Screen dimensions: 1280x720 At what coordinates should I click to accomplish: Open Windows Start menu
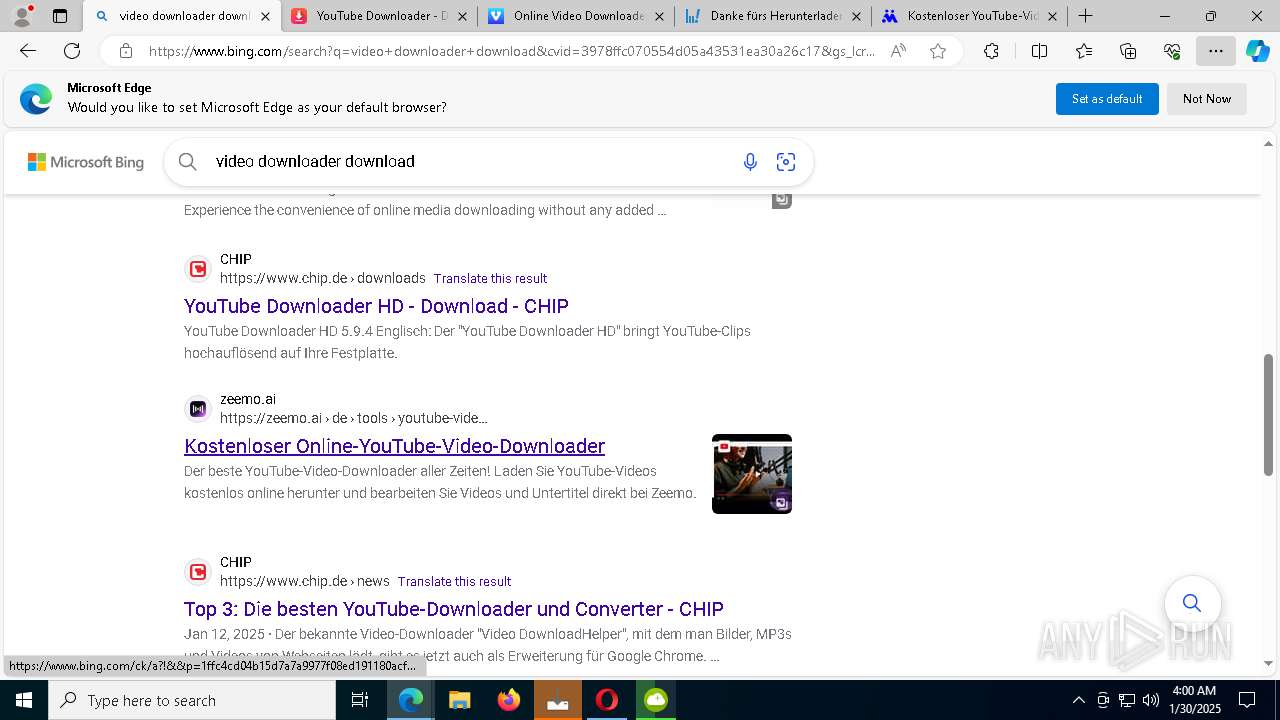click(24, 700)
